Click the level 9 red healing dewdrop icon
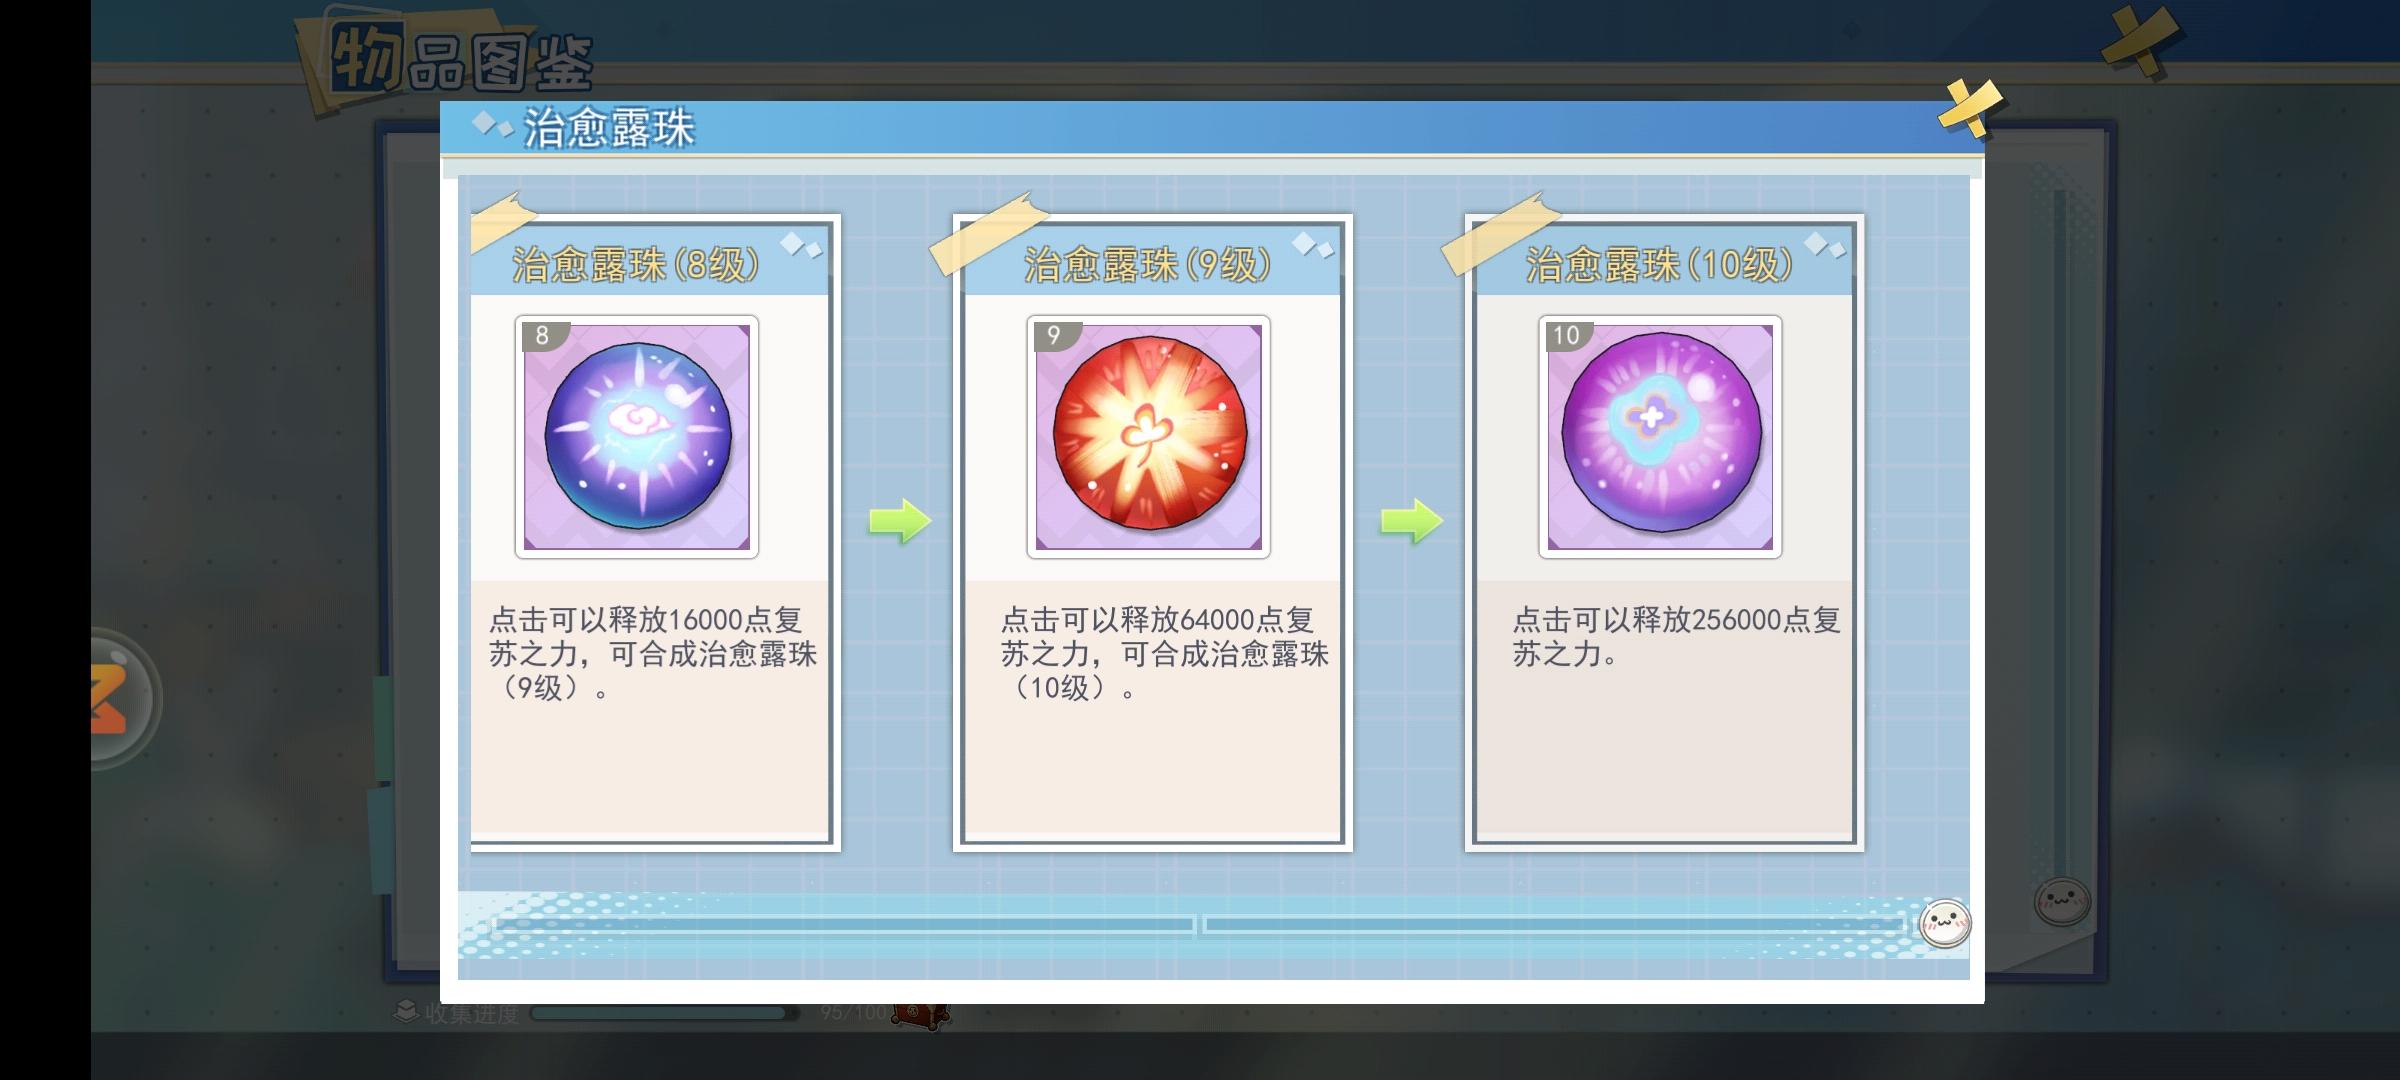The width and height of the screenshot is (2400, 1080). point(1149,437)
